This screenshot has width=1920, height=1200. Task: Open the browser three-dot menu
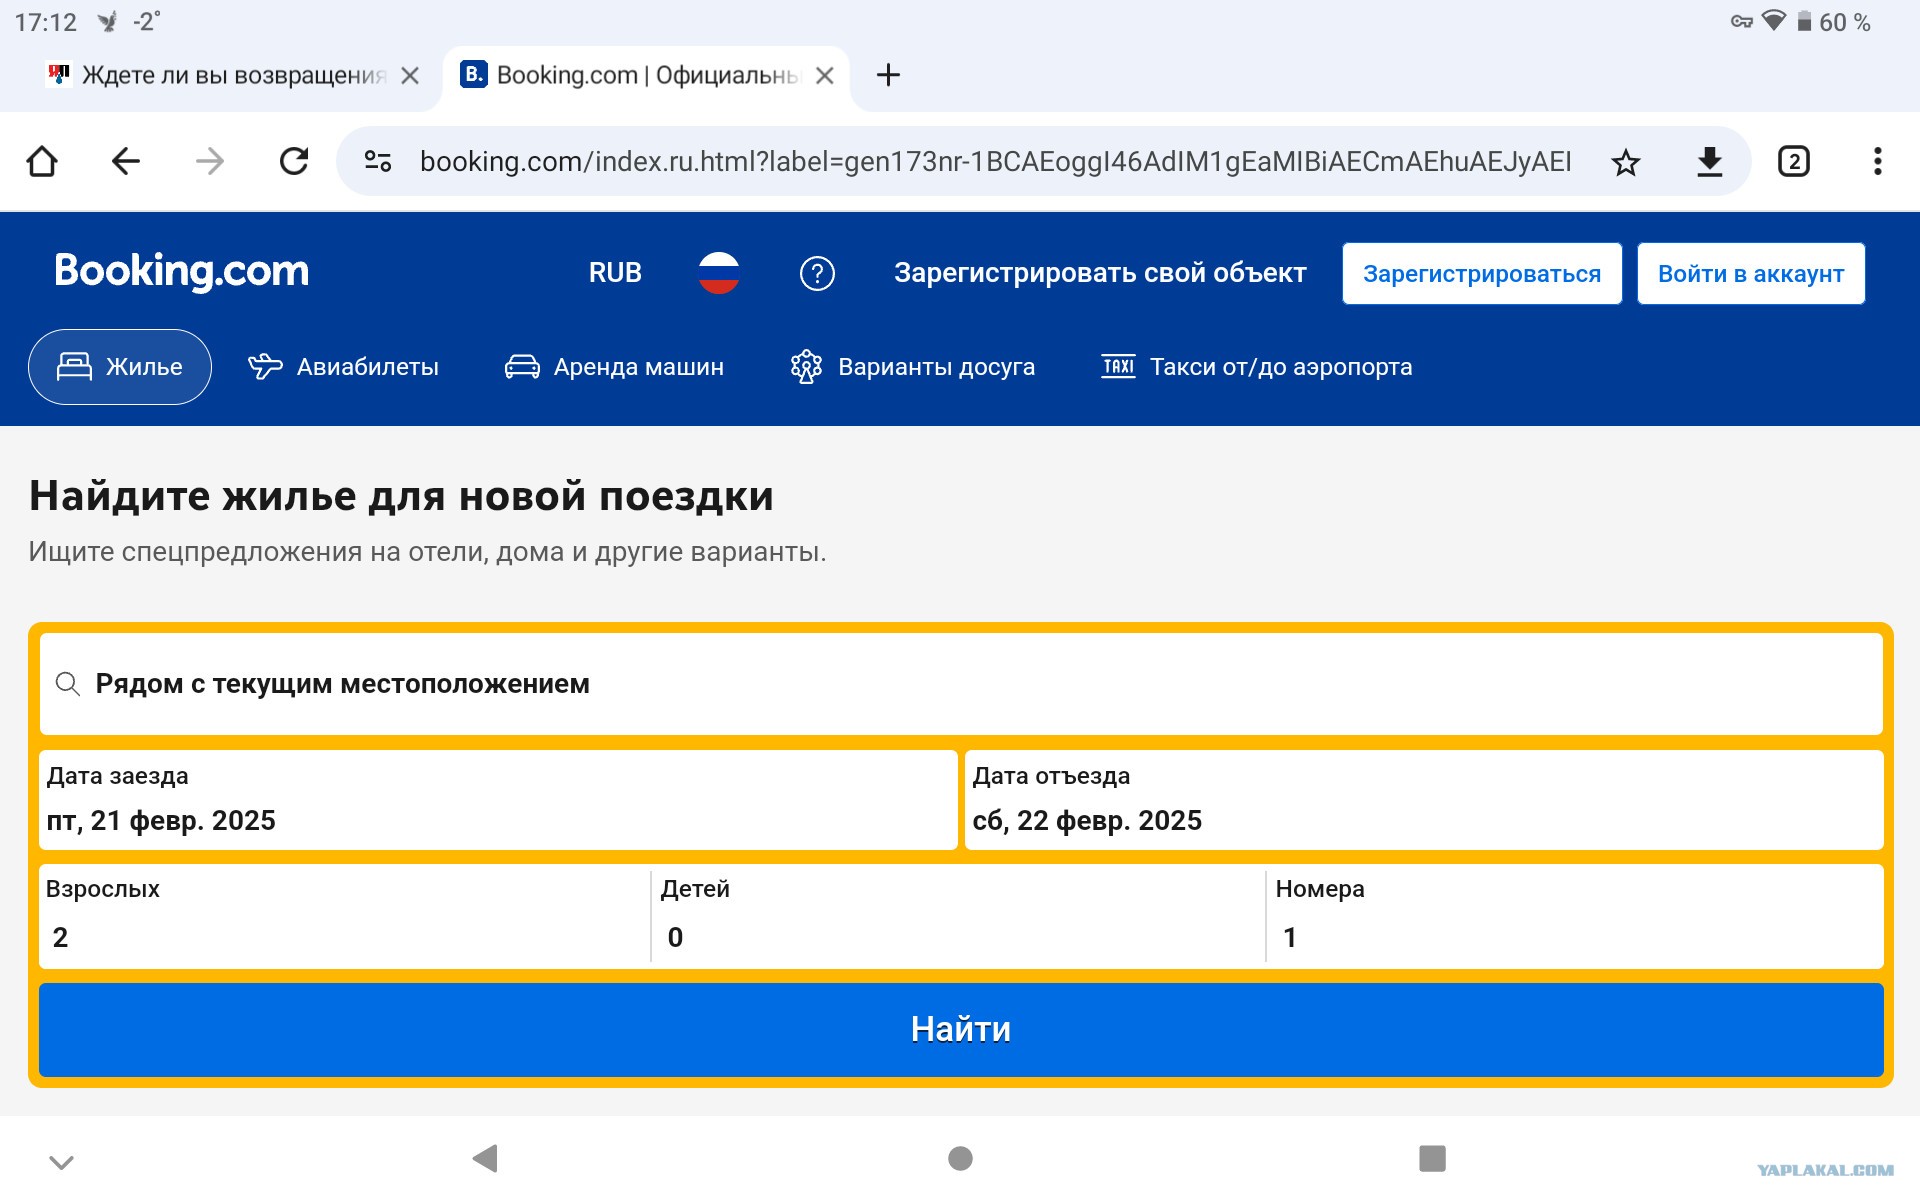coord(1878,162)
